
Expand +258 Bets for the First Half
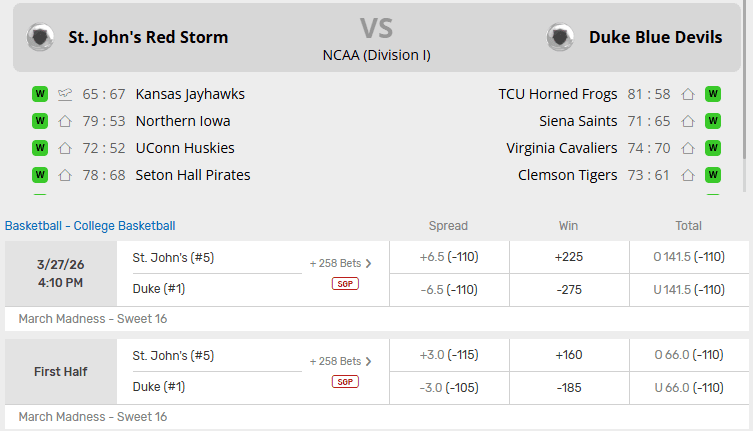(340, 361)
